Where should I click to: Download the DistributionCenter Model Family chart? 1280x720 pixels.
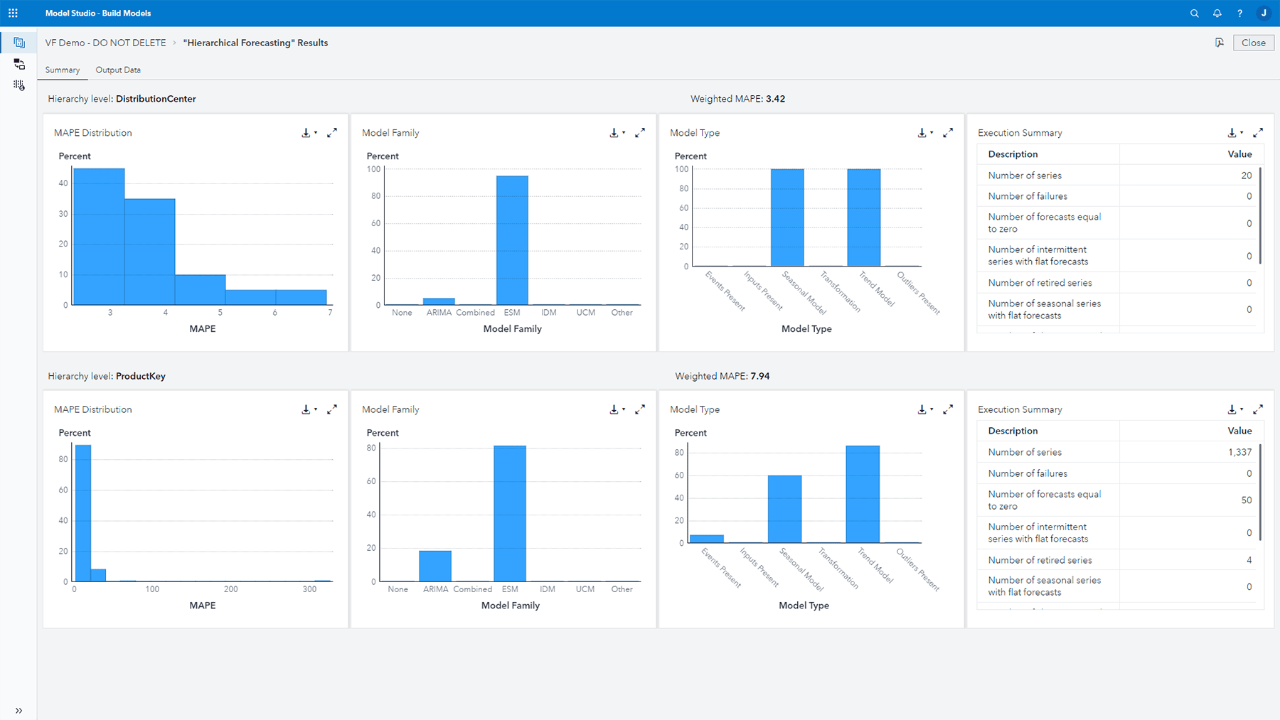tap(613, 131)
